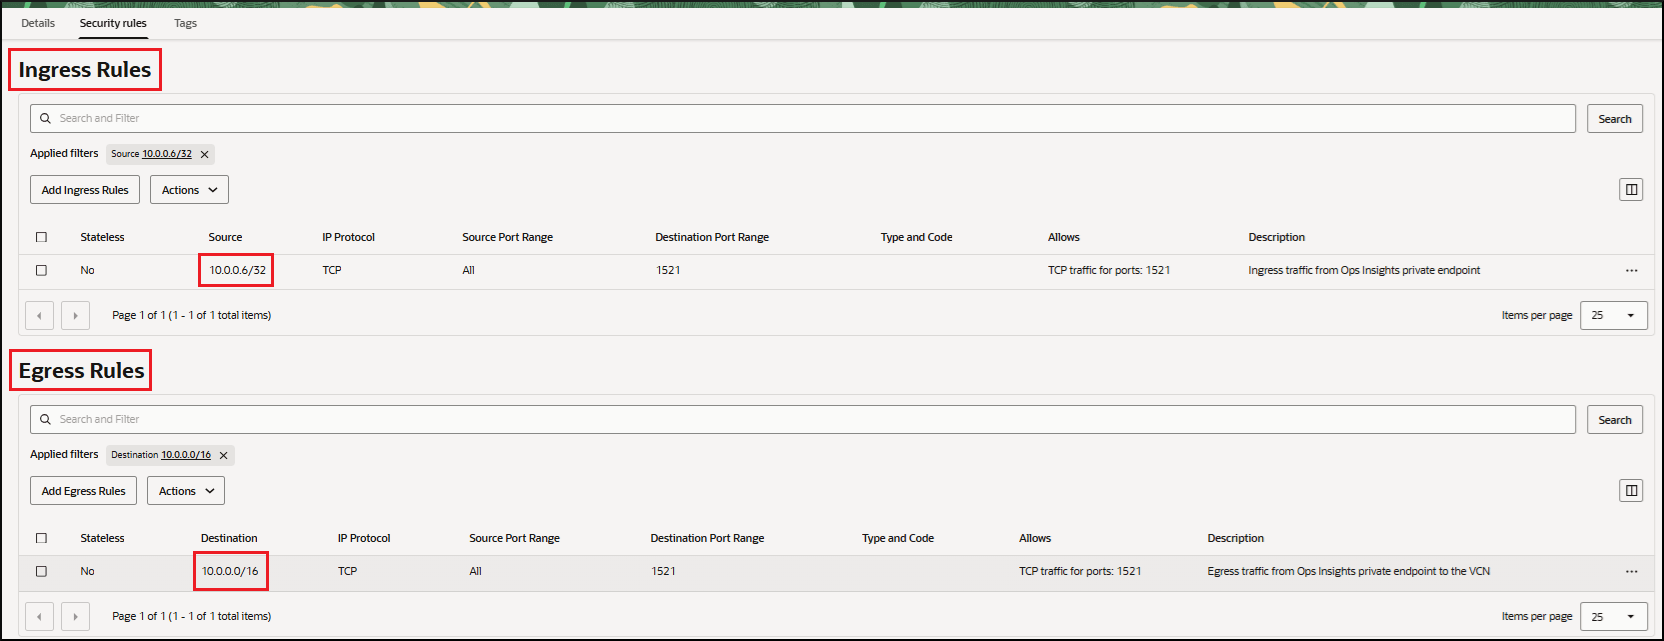Click Stateless header in Ingress table
This screenshot has height=641, width=1664.
pyautogui.click(x=102, y=237)
